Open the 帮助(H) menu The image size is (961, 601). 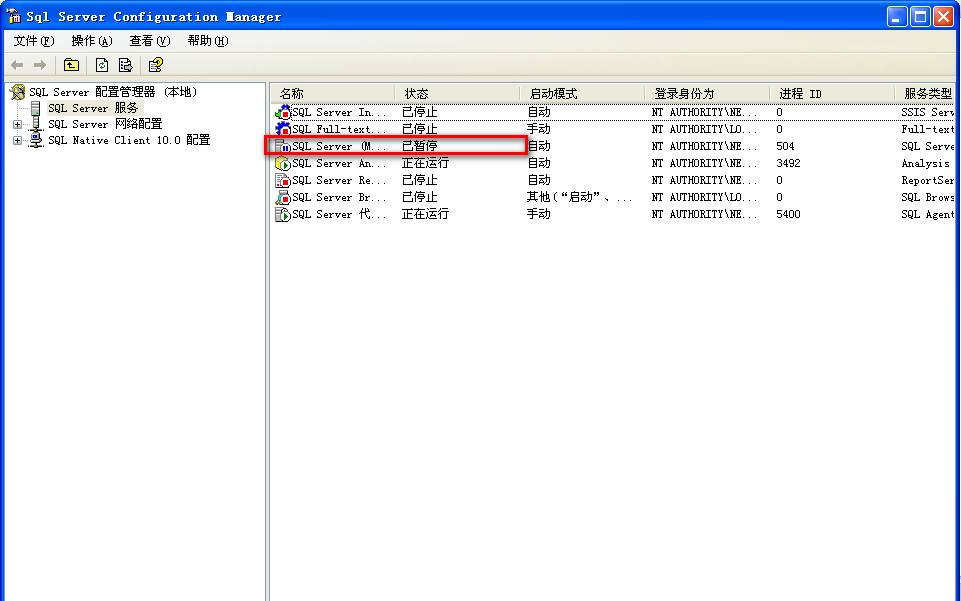tap(208, 41)
